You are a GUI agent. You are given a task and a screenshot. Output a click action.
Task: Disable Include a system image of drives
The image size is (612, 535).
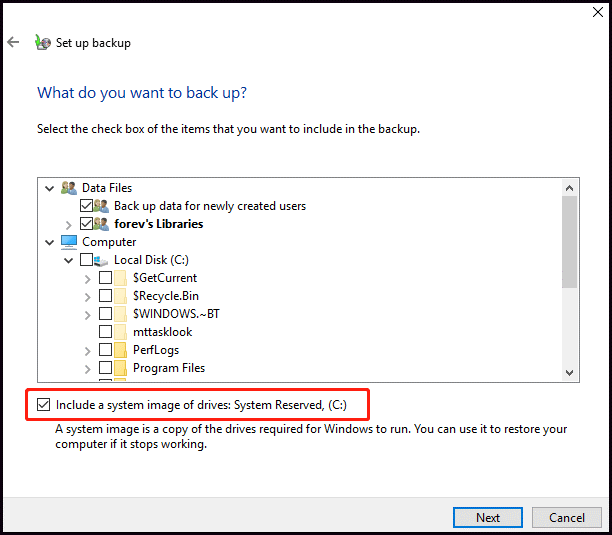42,405
